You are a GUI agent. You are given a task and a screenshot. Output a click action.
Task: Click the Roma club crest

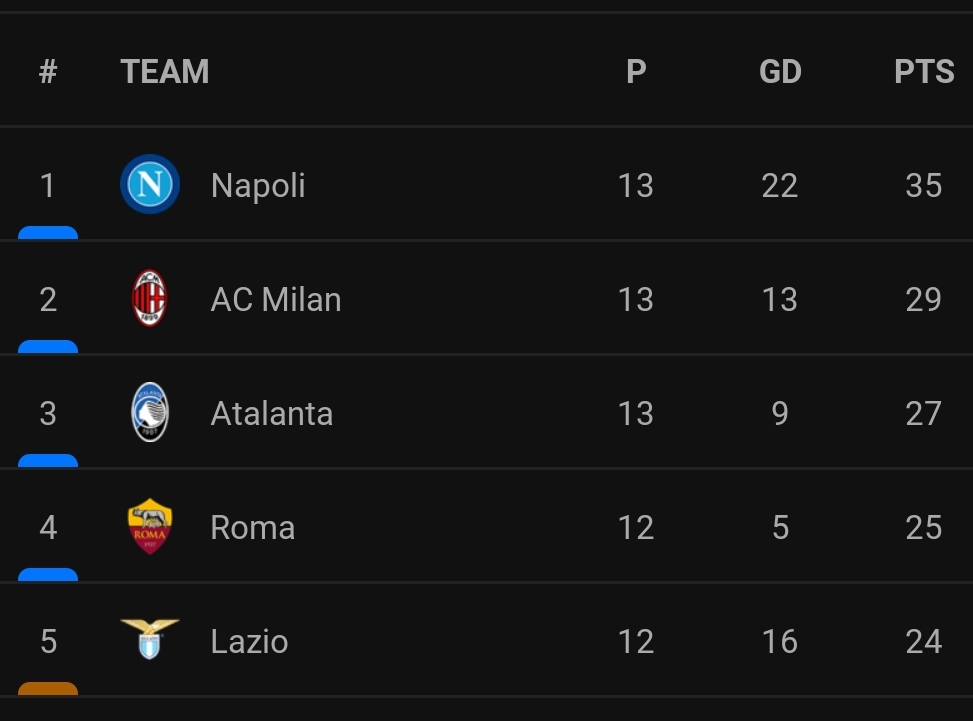pos(149,527)
